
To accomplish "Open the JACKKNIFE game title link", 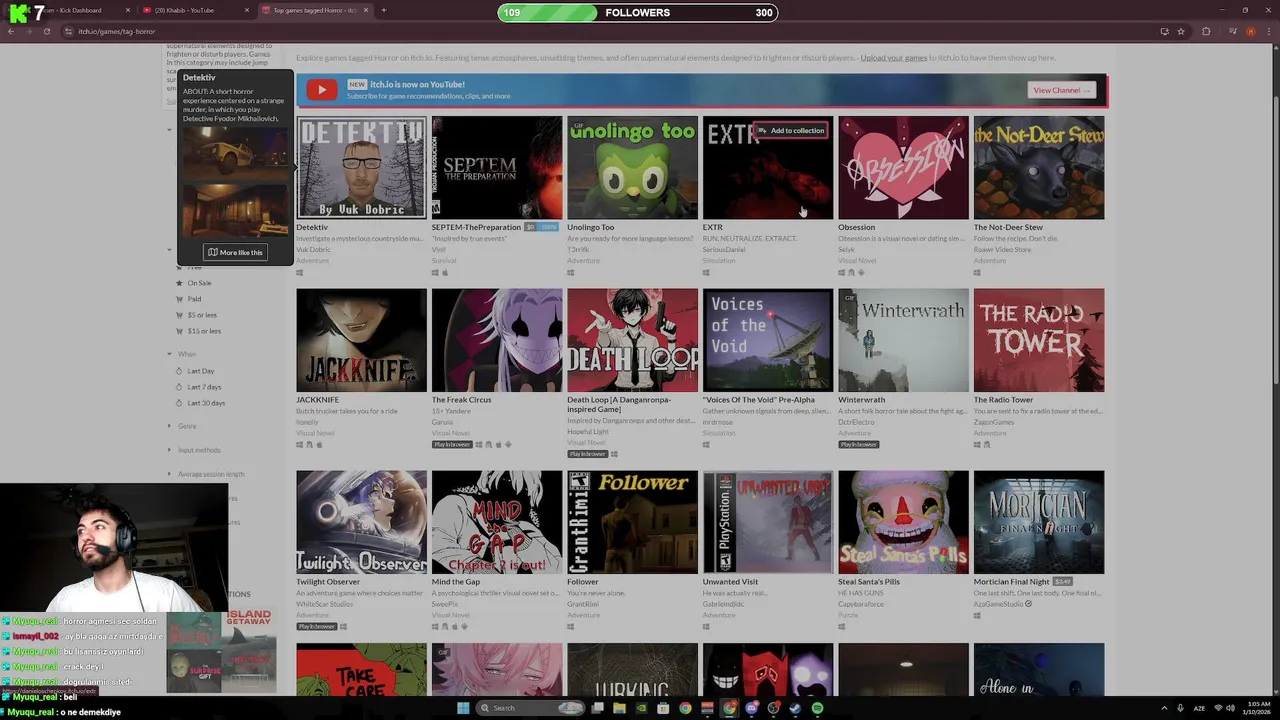I will coord(317,400).
